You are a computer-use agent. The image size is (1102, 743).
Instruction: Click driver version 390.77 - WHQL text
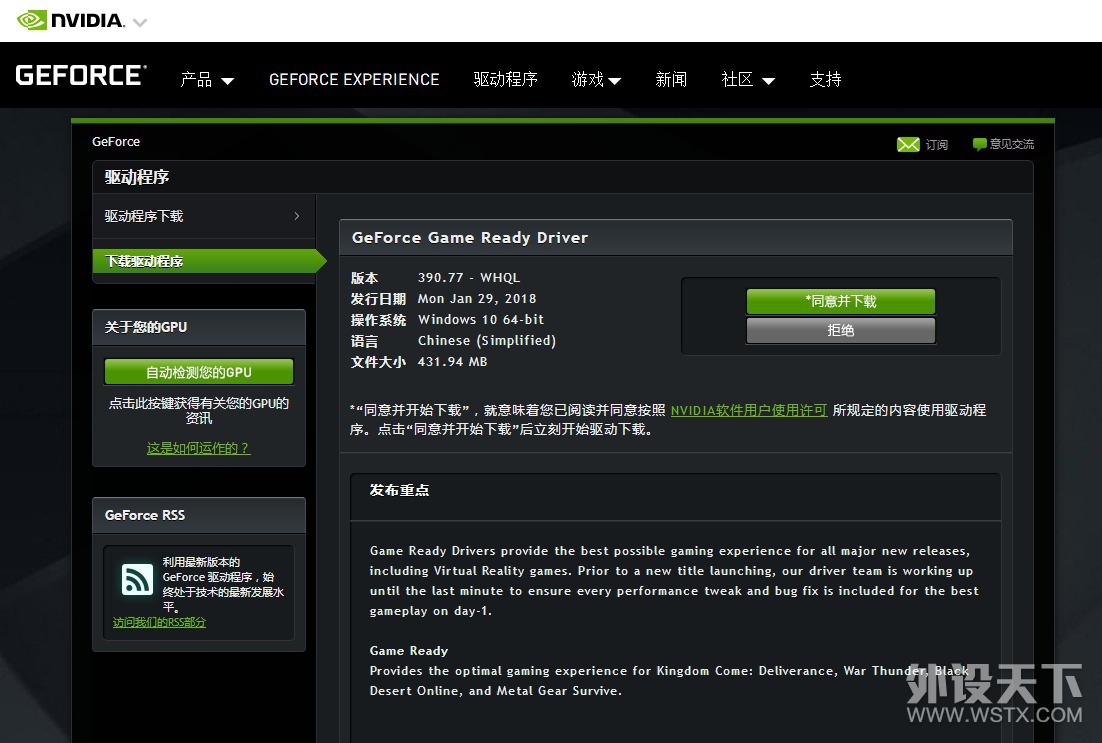[469, 278]
